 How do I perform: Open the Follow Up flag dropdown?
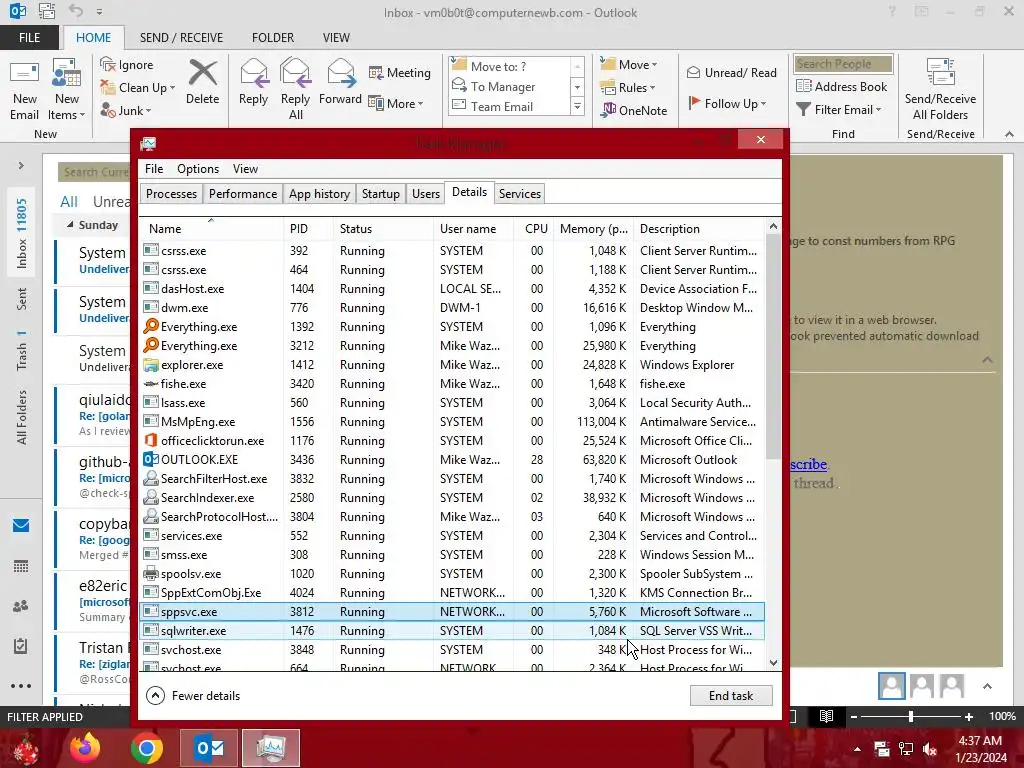tap(727, 103)
